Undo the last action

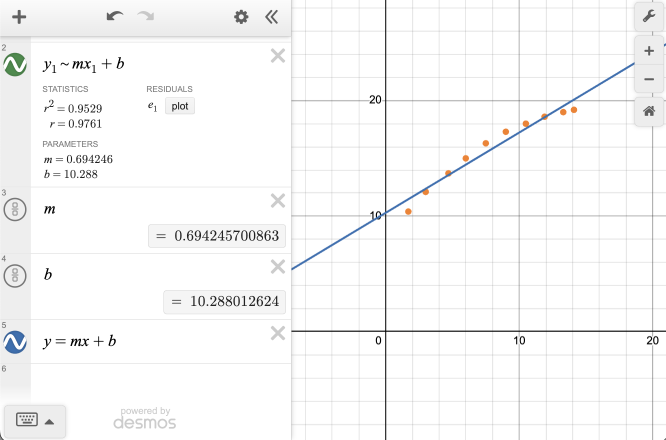tap(114, 17)
